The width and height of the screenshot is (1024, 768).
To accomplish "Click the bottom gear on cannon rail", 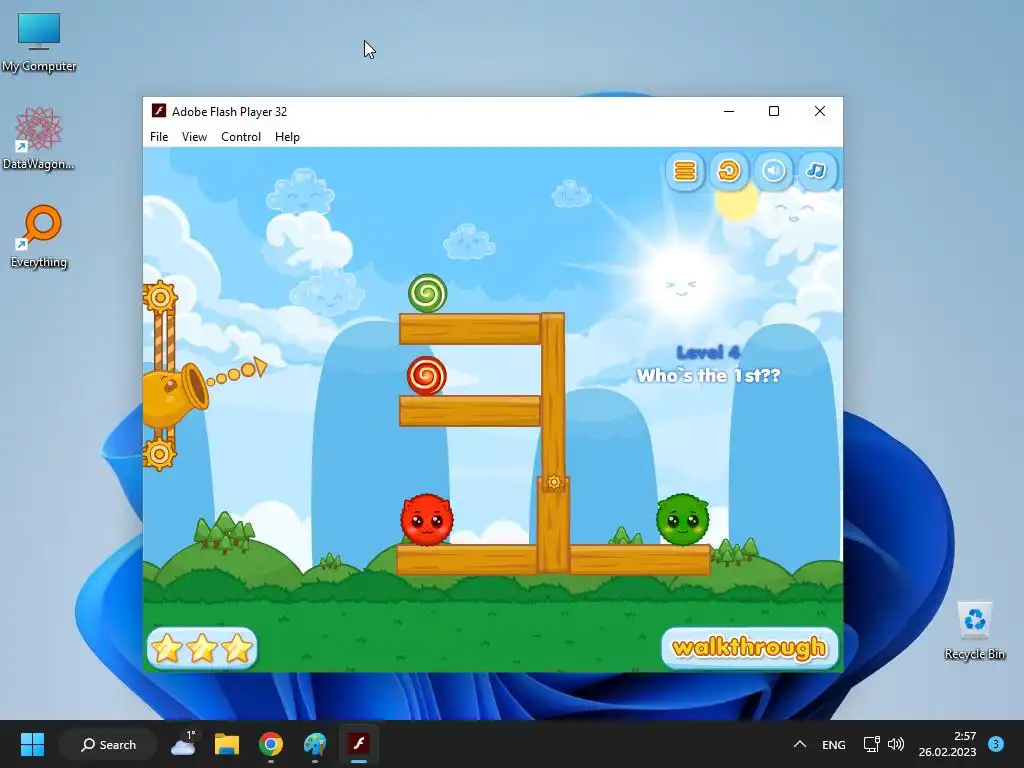I will (159, 453).
